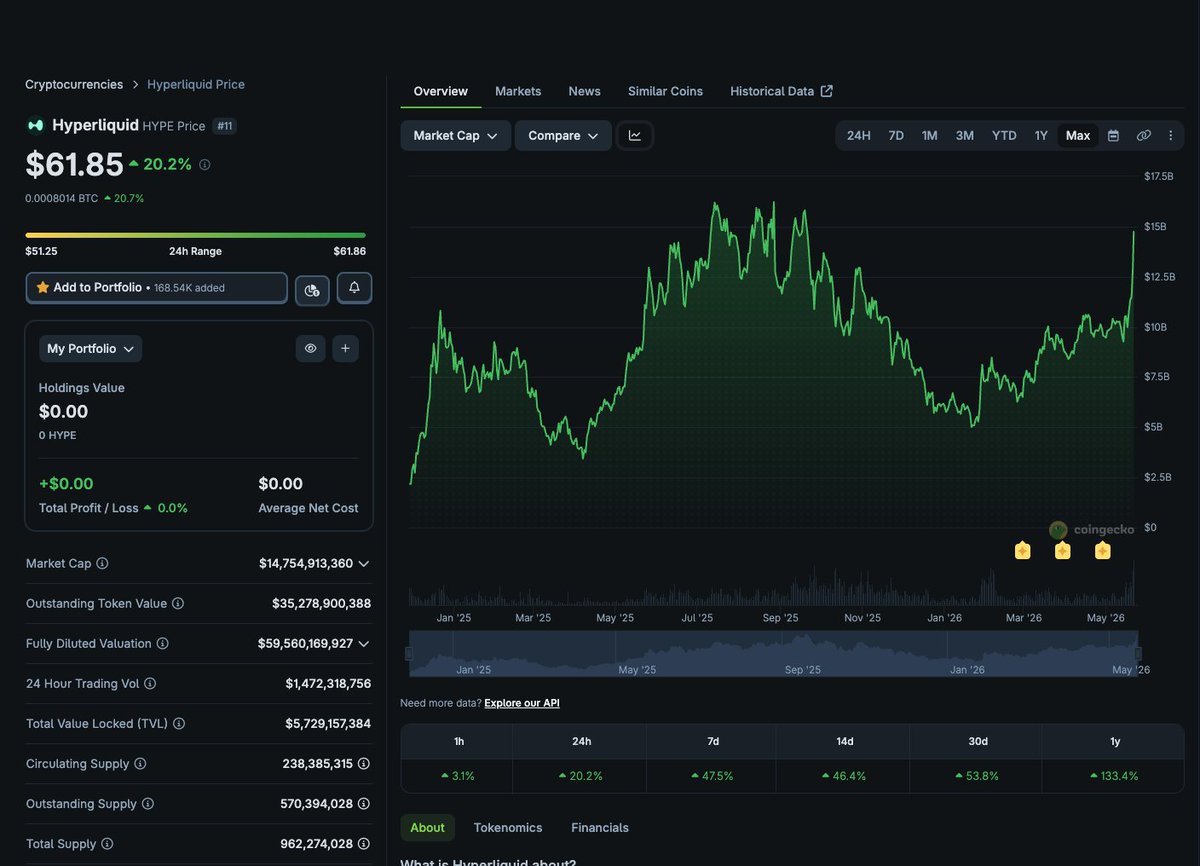Open the chart three-dot more menu
The image size is (1200, 866).
coord(1170,136)
